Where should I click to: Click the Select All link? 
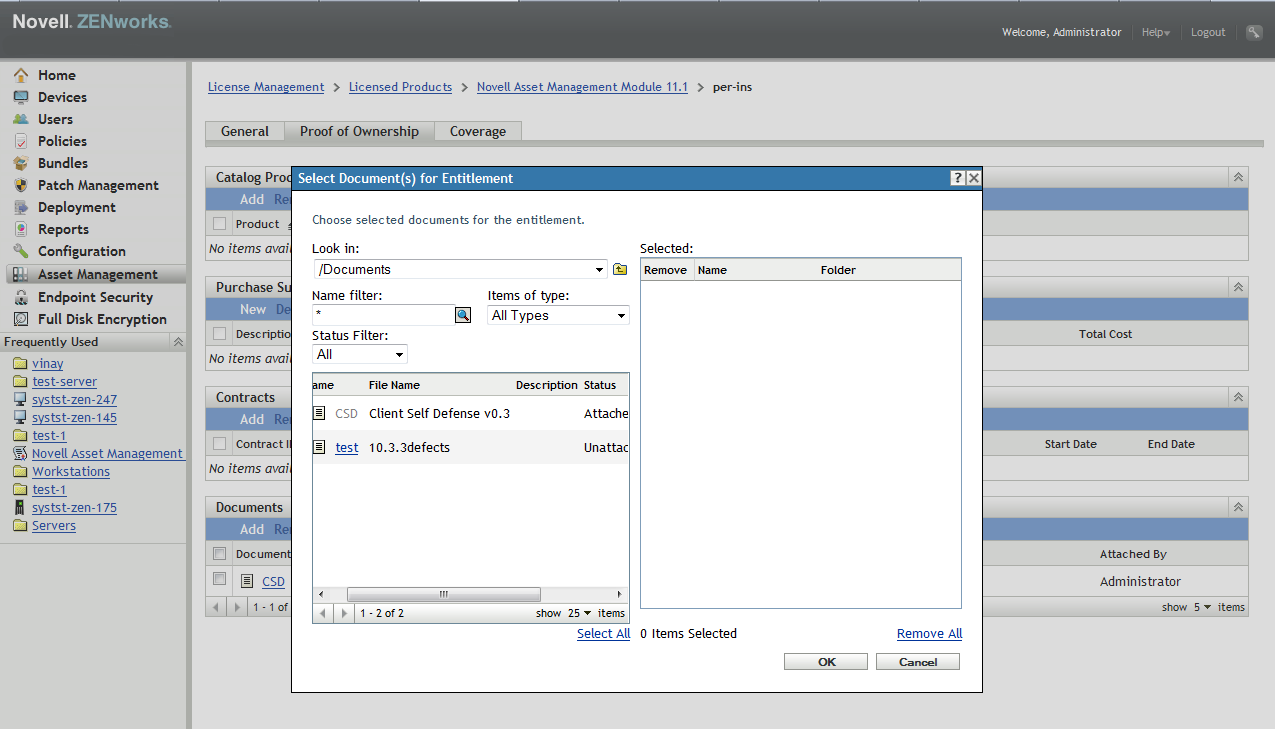pyautogui.click(x=603, y=633)
